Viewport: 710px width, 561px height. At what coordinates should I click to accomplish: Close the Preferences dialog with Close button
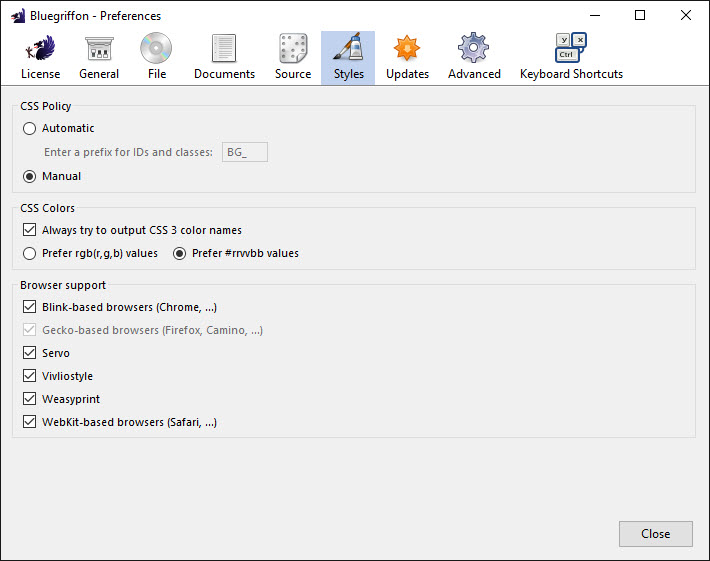[656, 534]
